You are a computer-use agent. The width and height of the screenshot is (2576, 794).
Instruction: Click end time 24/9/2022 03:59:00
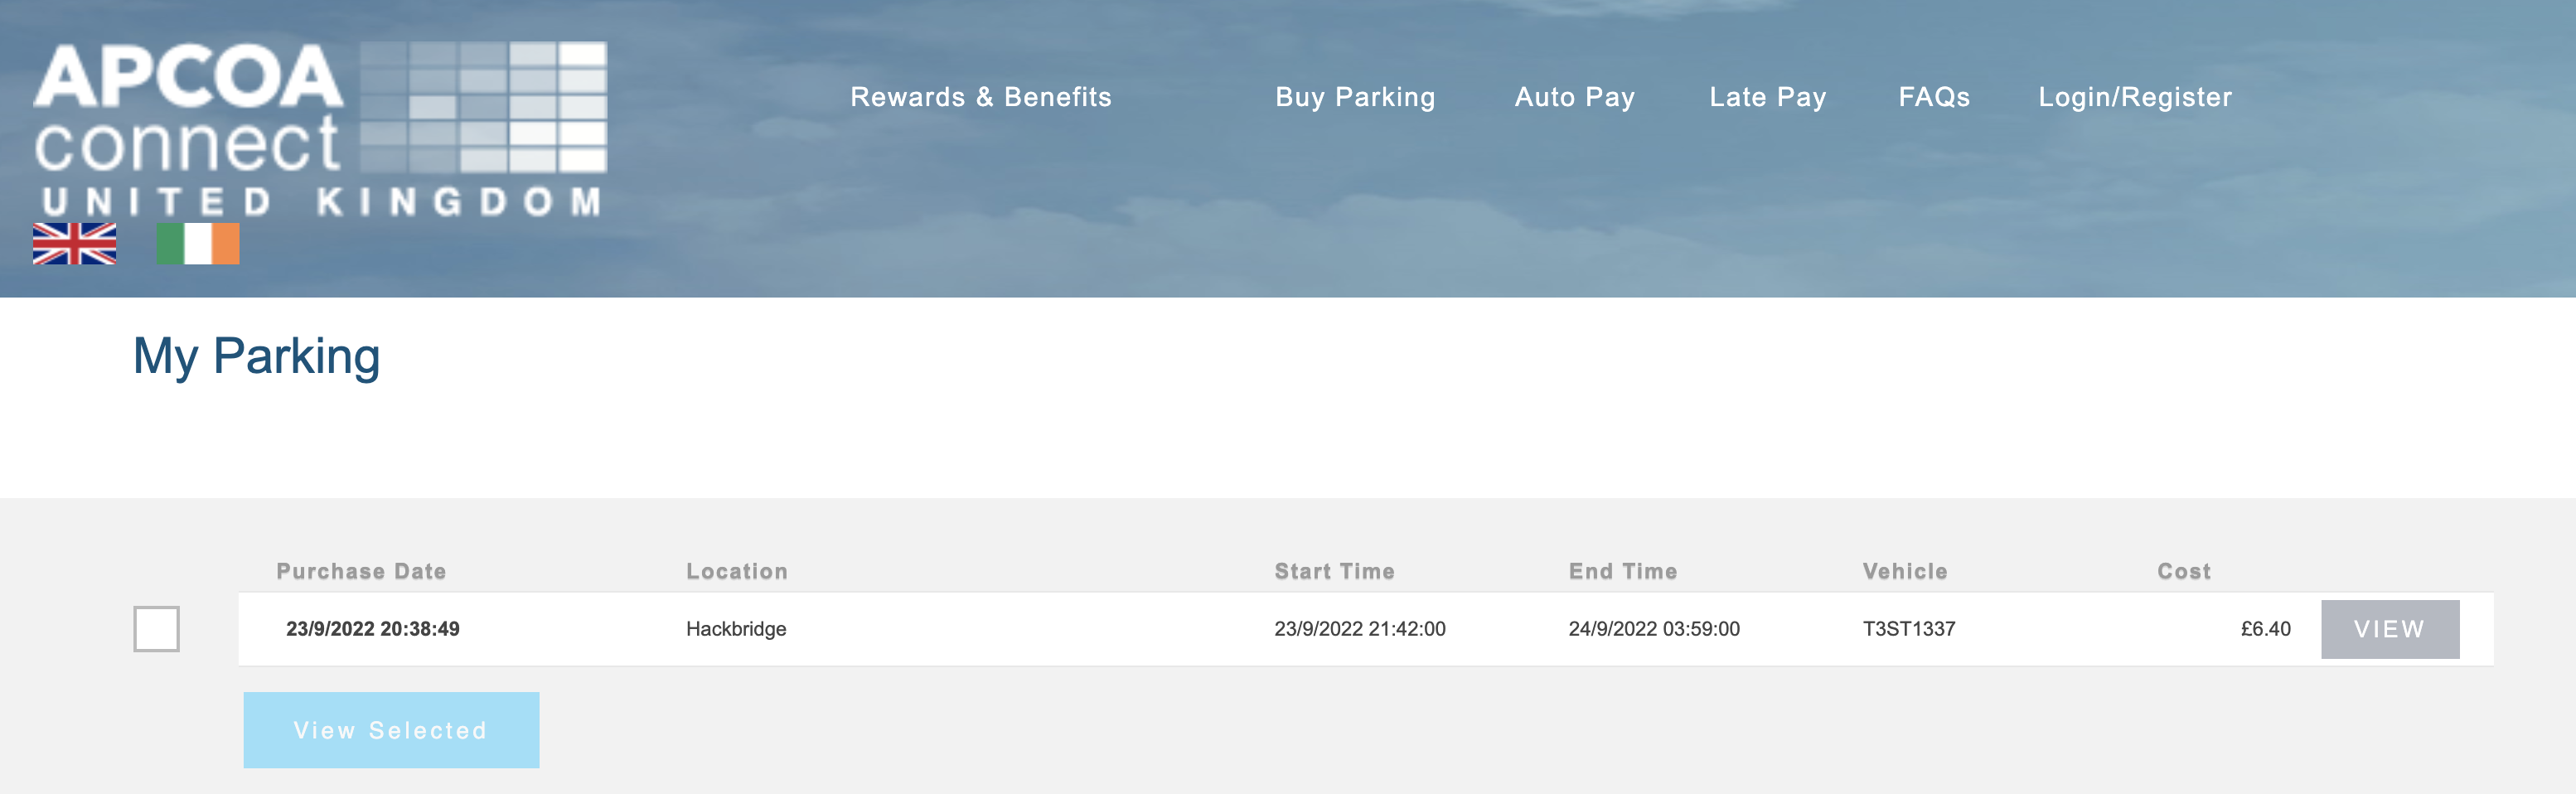point(1654,629)
